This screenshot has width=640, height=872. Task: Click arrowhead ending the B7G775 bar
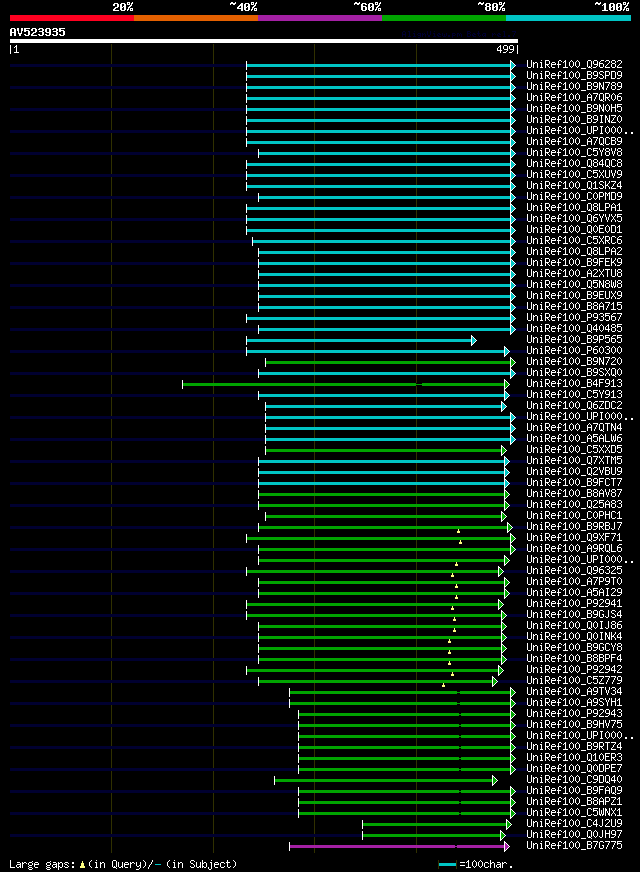pyautogui.click(x=507, y=847)
